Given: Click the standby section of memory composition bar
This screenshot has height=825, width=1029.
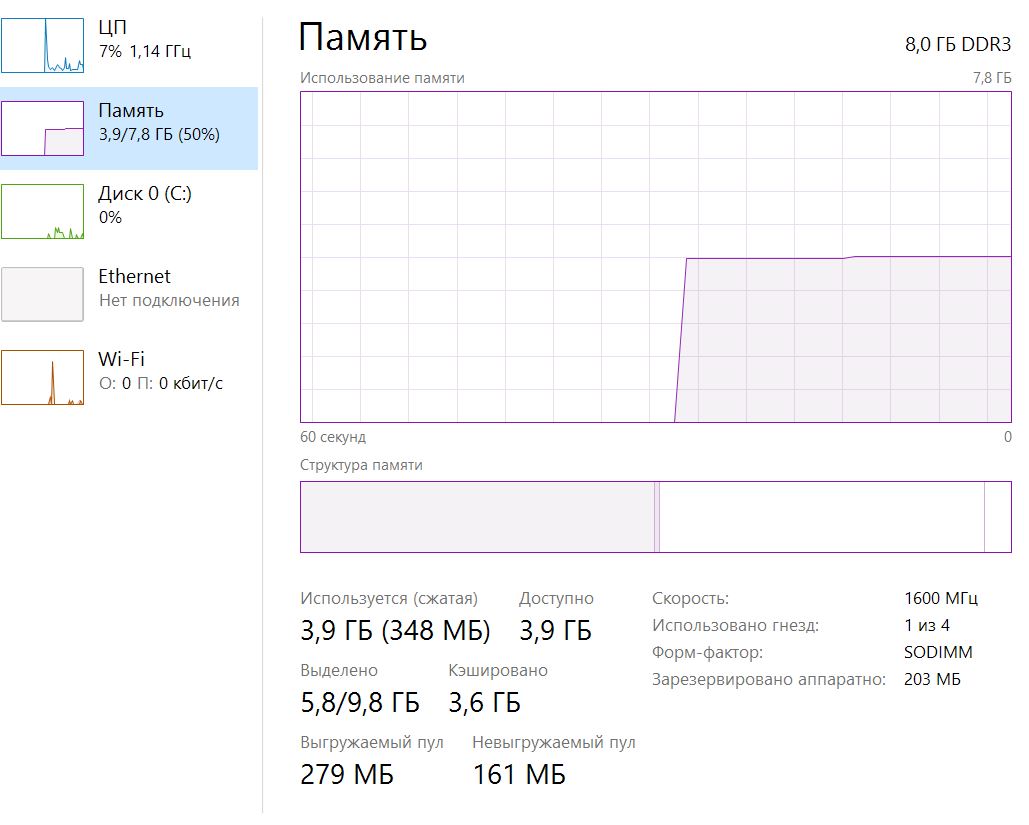Looking at the screenshot, I should pyautogui.click(x=820, y=517).
